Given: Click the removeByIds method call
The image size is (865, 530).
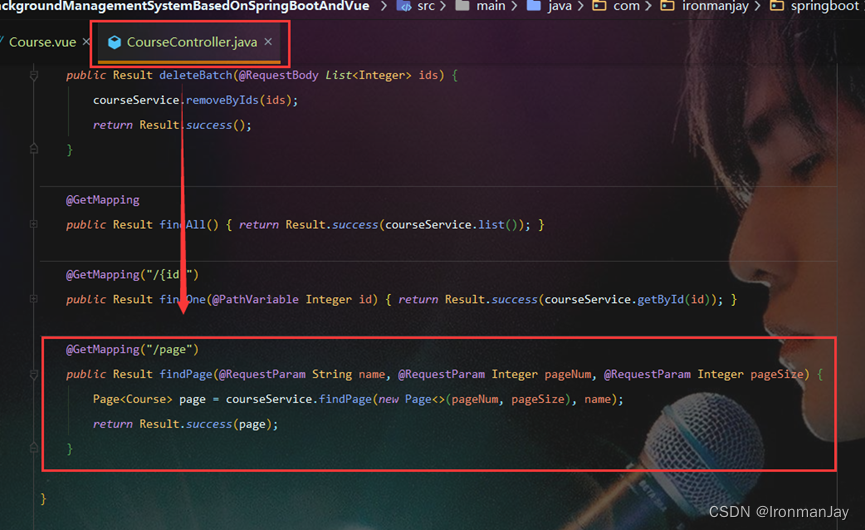Looking at the screenshot, I should pyautogui.click(x=222, y=100).
